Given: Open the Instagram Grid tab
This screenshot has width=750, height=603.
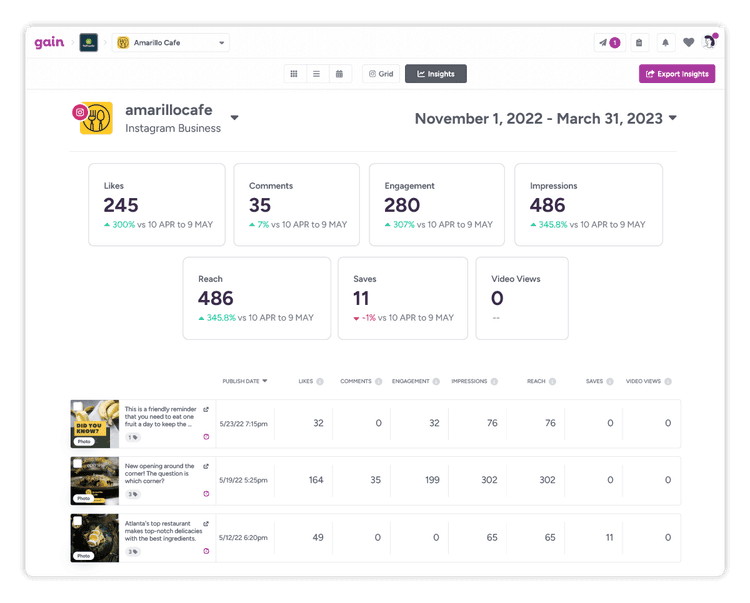Looking at the screenshot, I should point(381,74).
